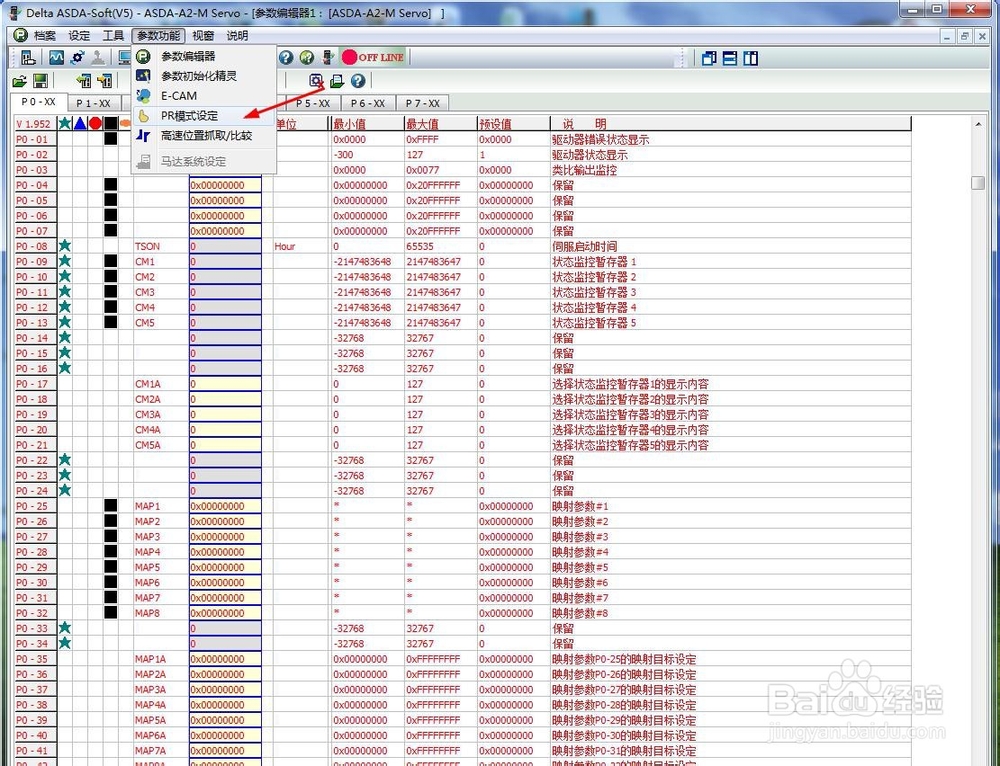Screen dimensions: 1000x766
Task: Open the 工具 menu
Action: coord(114,36)
